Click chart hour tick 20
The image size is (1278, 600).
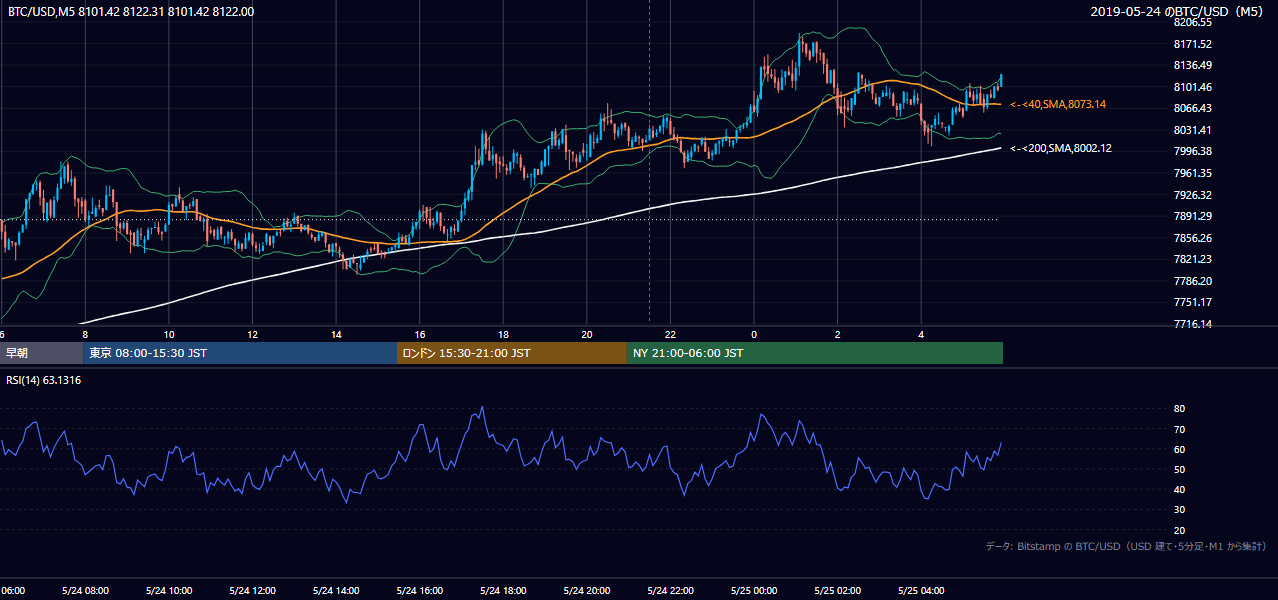click(x=587, y=335)
